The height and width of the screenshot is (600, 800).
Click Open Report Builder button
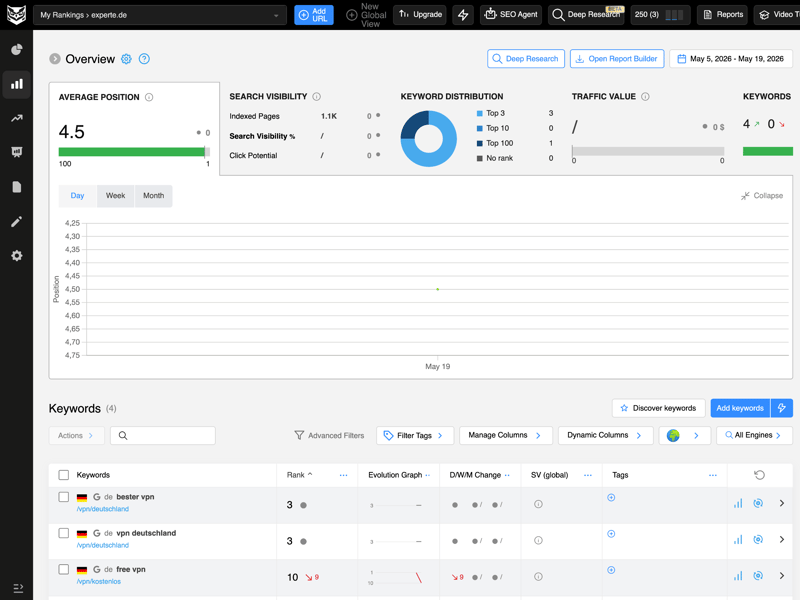[x=617, y=59]
